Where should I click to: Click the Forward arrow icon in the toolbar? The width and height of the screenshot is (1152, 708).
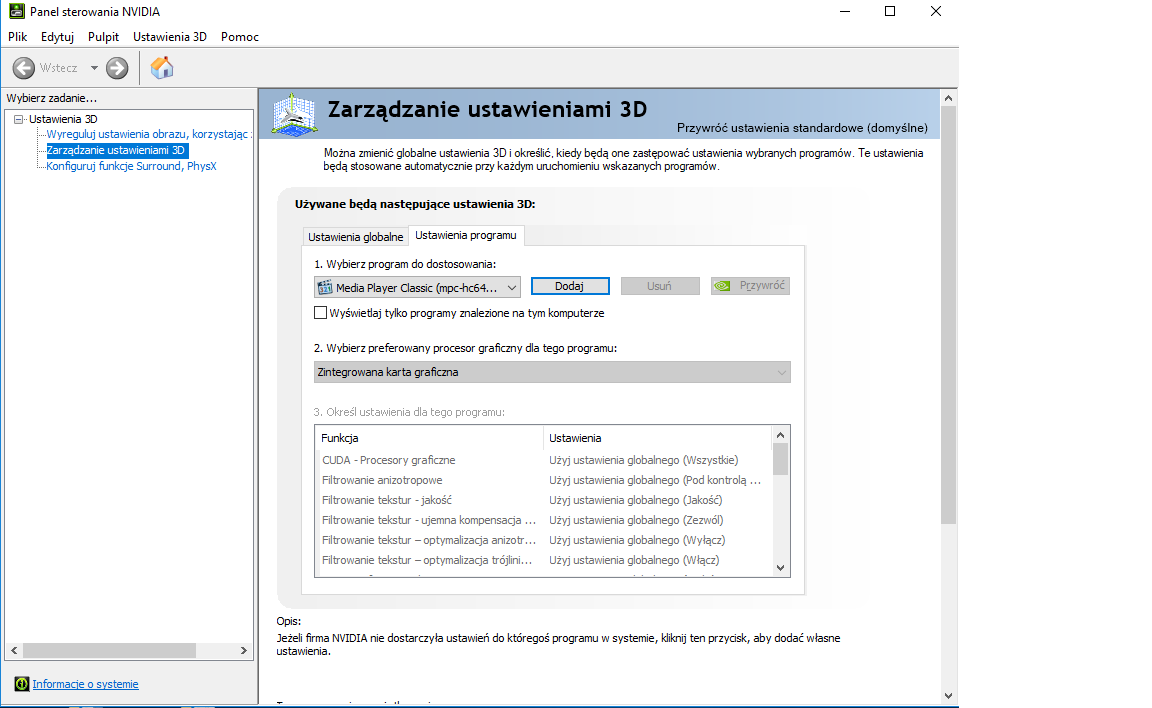click(117, 68)
